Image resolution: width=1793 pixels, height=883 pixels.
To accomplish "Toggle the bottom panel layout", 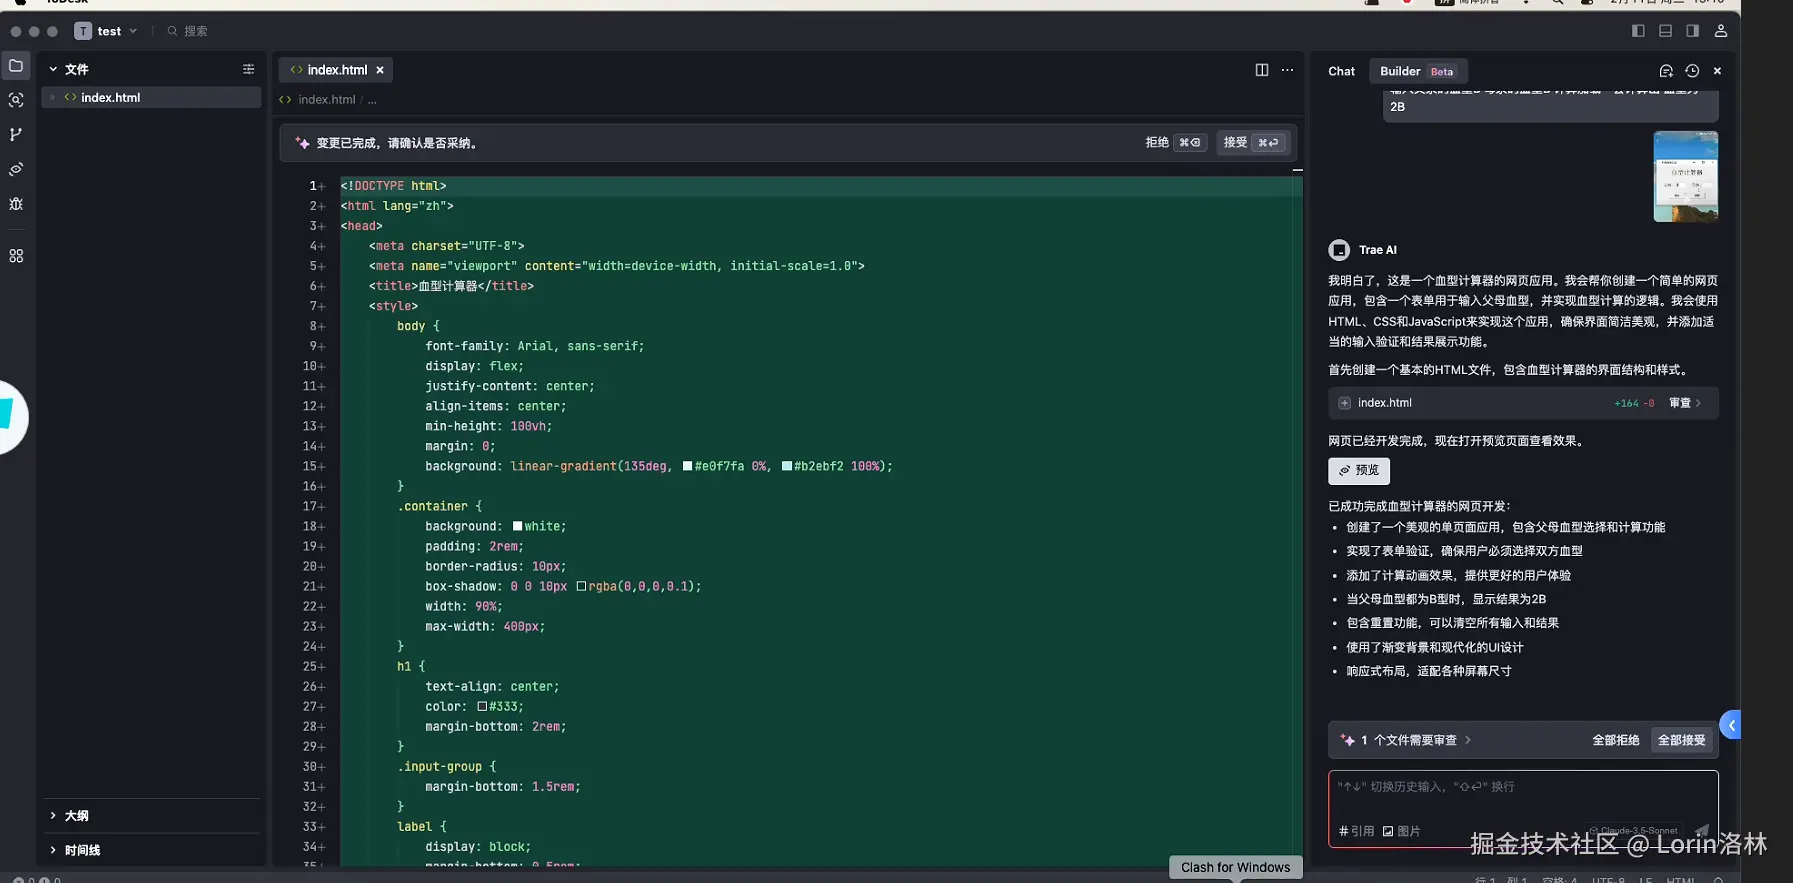I will pyautogui.click(x=1665, y=31).
